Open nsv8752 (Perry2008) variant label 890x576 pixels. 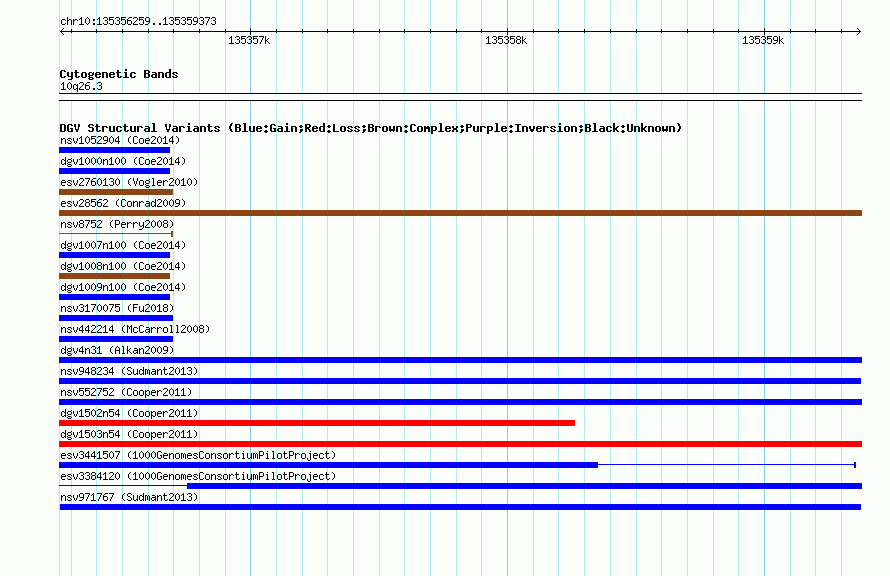click(x=117, y=224)
